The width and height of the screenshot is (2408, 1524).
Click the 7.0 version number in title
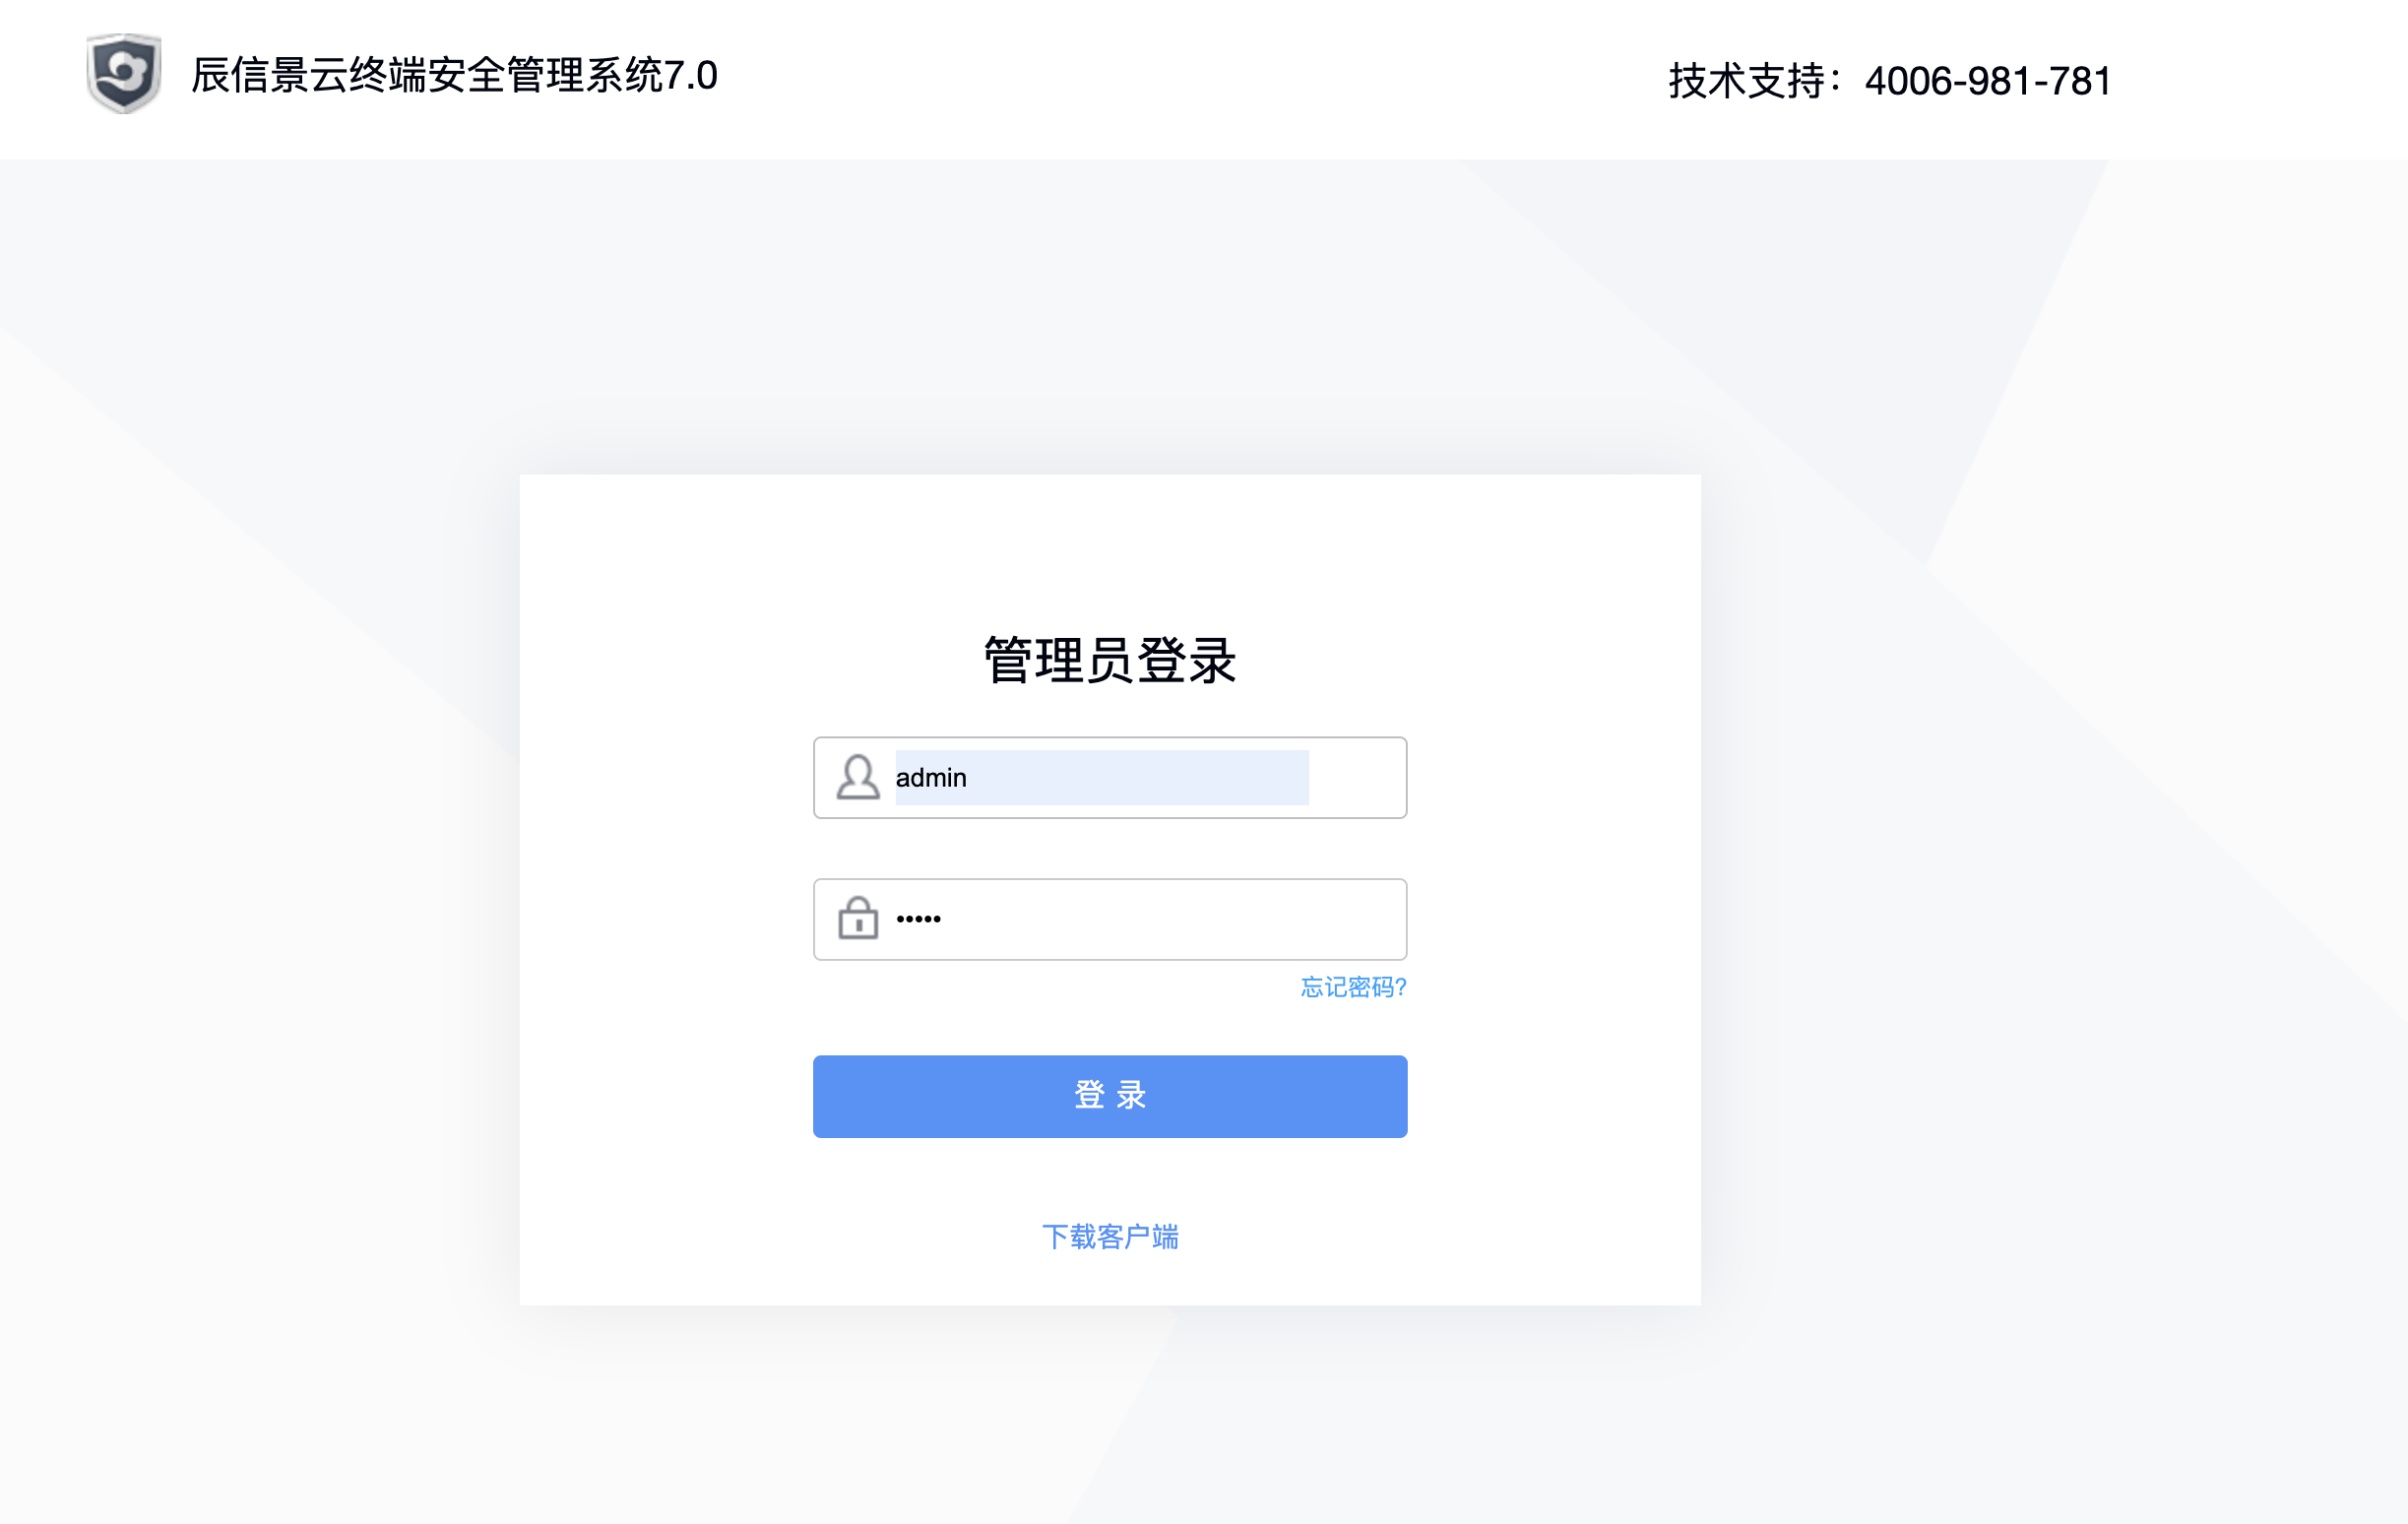click(691, 76)
